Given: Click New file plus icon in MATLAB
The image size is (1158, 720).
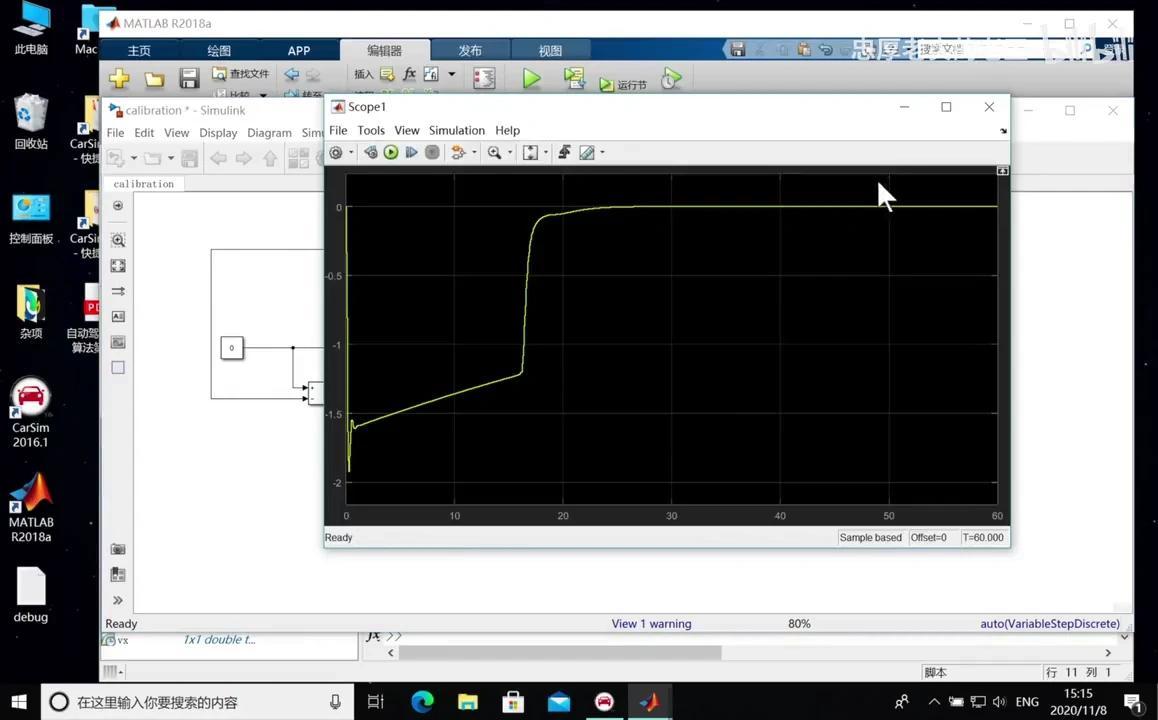Looking at the screenshot, I should coord(119,78).
